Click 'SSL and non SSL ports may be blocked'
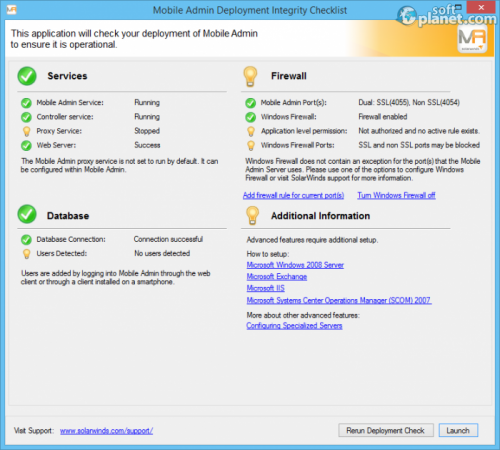 pos(419,145)
